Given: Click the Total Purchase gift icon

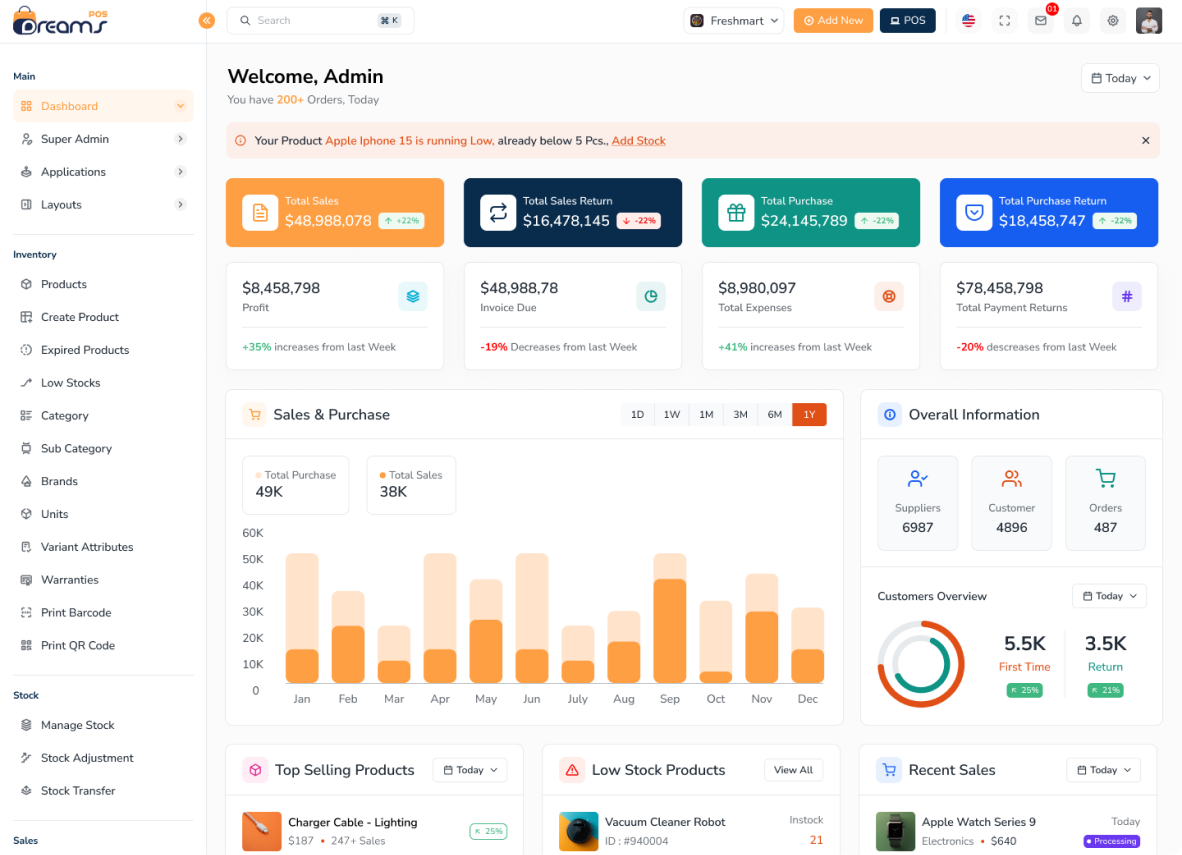Looking at the screenshot, I should tap(736, 213).
